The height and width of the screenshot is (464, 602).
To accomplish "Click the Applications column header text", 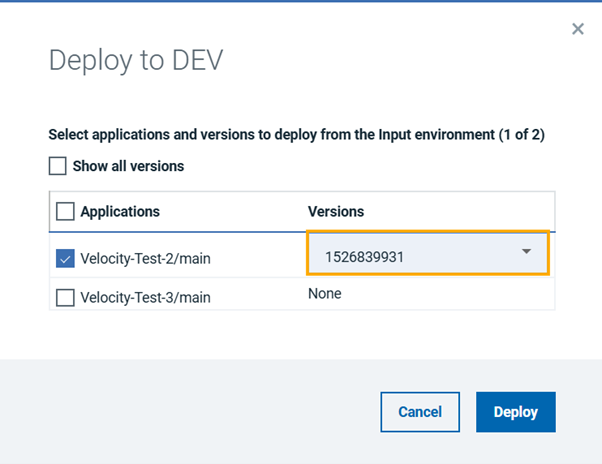I will click(120, 211).
